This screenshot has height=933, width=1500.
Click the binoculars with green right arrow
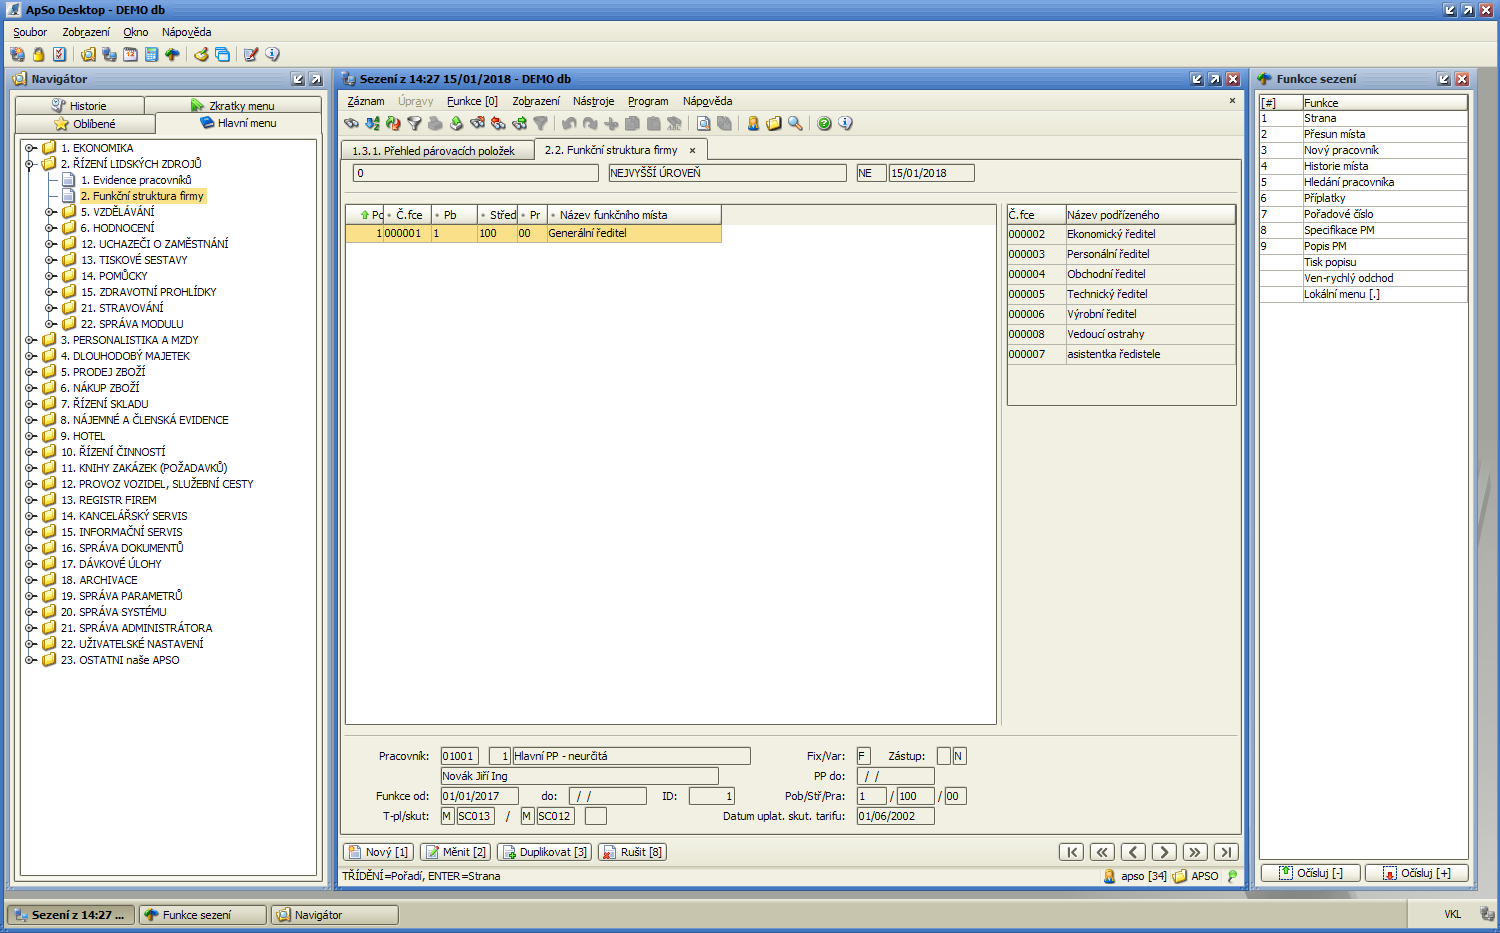(519, 123)
